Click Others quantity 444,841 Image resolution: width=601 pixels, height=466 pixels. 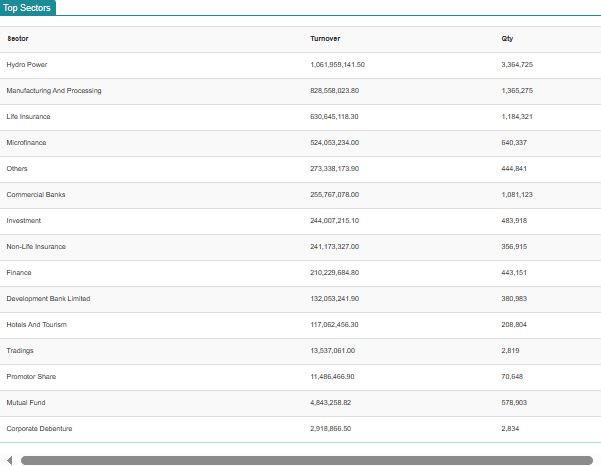tap(514, 169)
